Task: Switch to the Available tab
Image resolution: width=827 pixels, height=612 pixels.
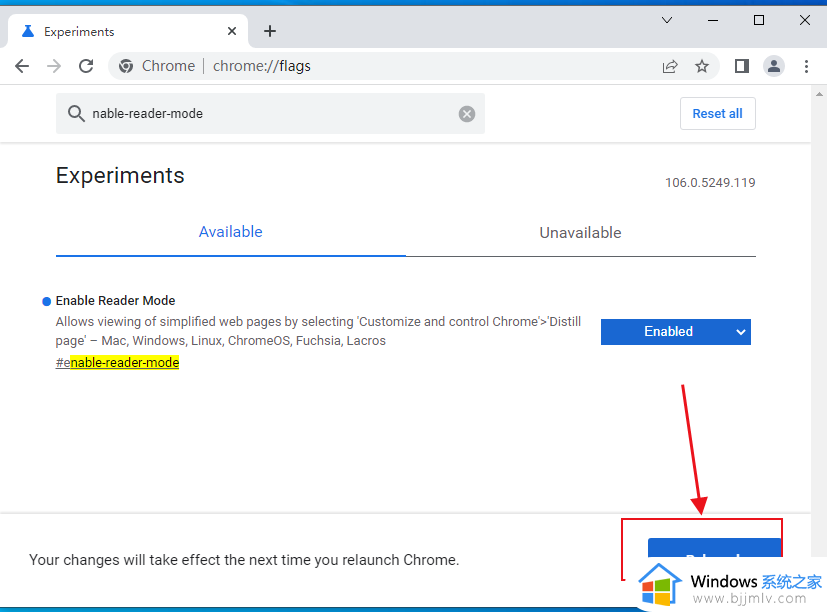Action: [x=230, y=232]
